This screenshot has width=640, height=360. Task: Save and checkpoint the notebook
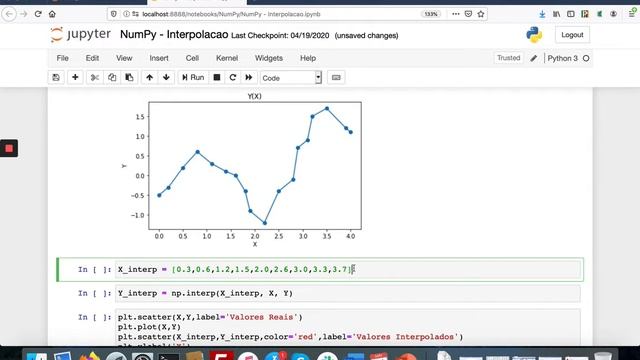56,78
